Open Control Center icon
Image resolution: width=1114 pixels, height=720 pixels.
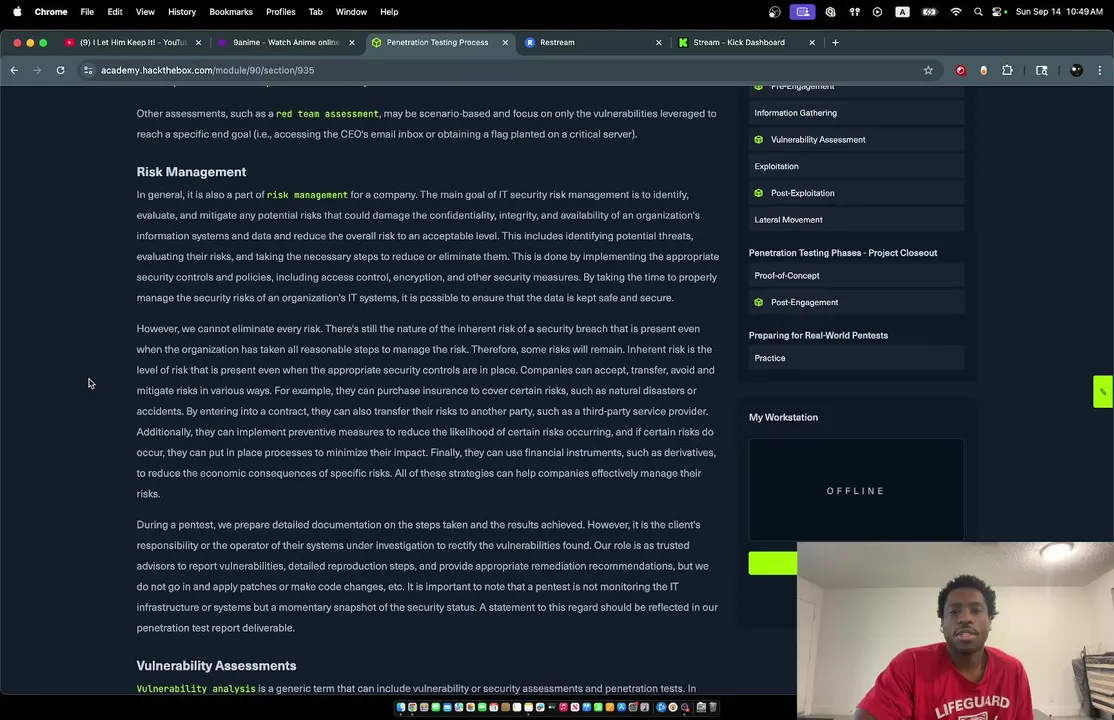(x=998, y=11)
